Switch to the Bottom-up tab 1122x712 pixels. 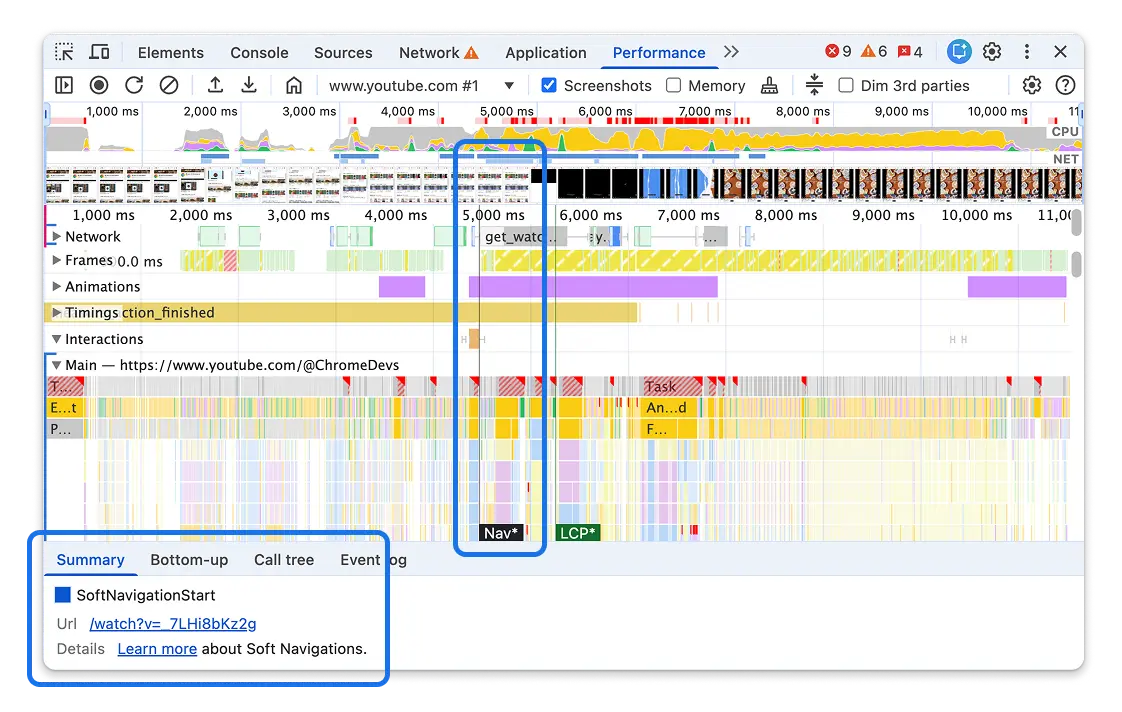[189, 560]
